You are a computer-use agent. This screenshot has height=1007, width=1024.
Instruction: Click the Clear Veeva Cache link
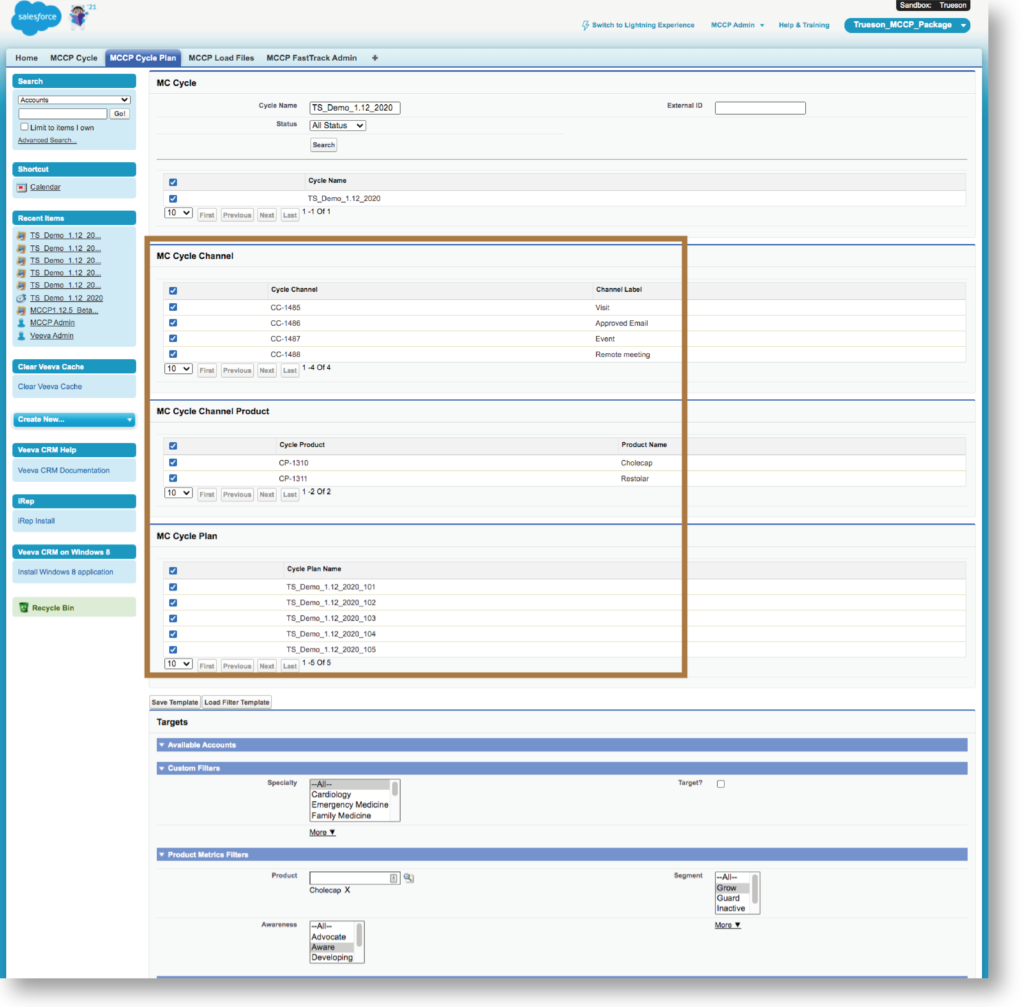50,387
